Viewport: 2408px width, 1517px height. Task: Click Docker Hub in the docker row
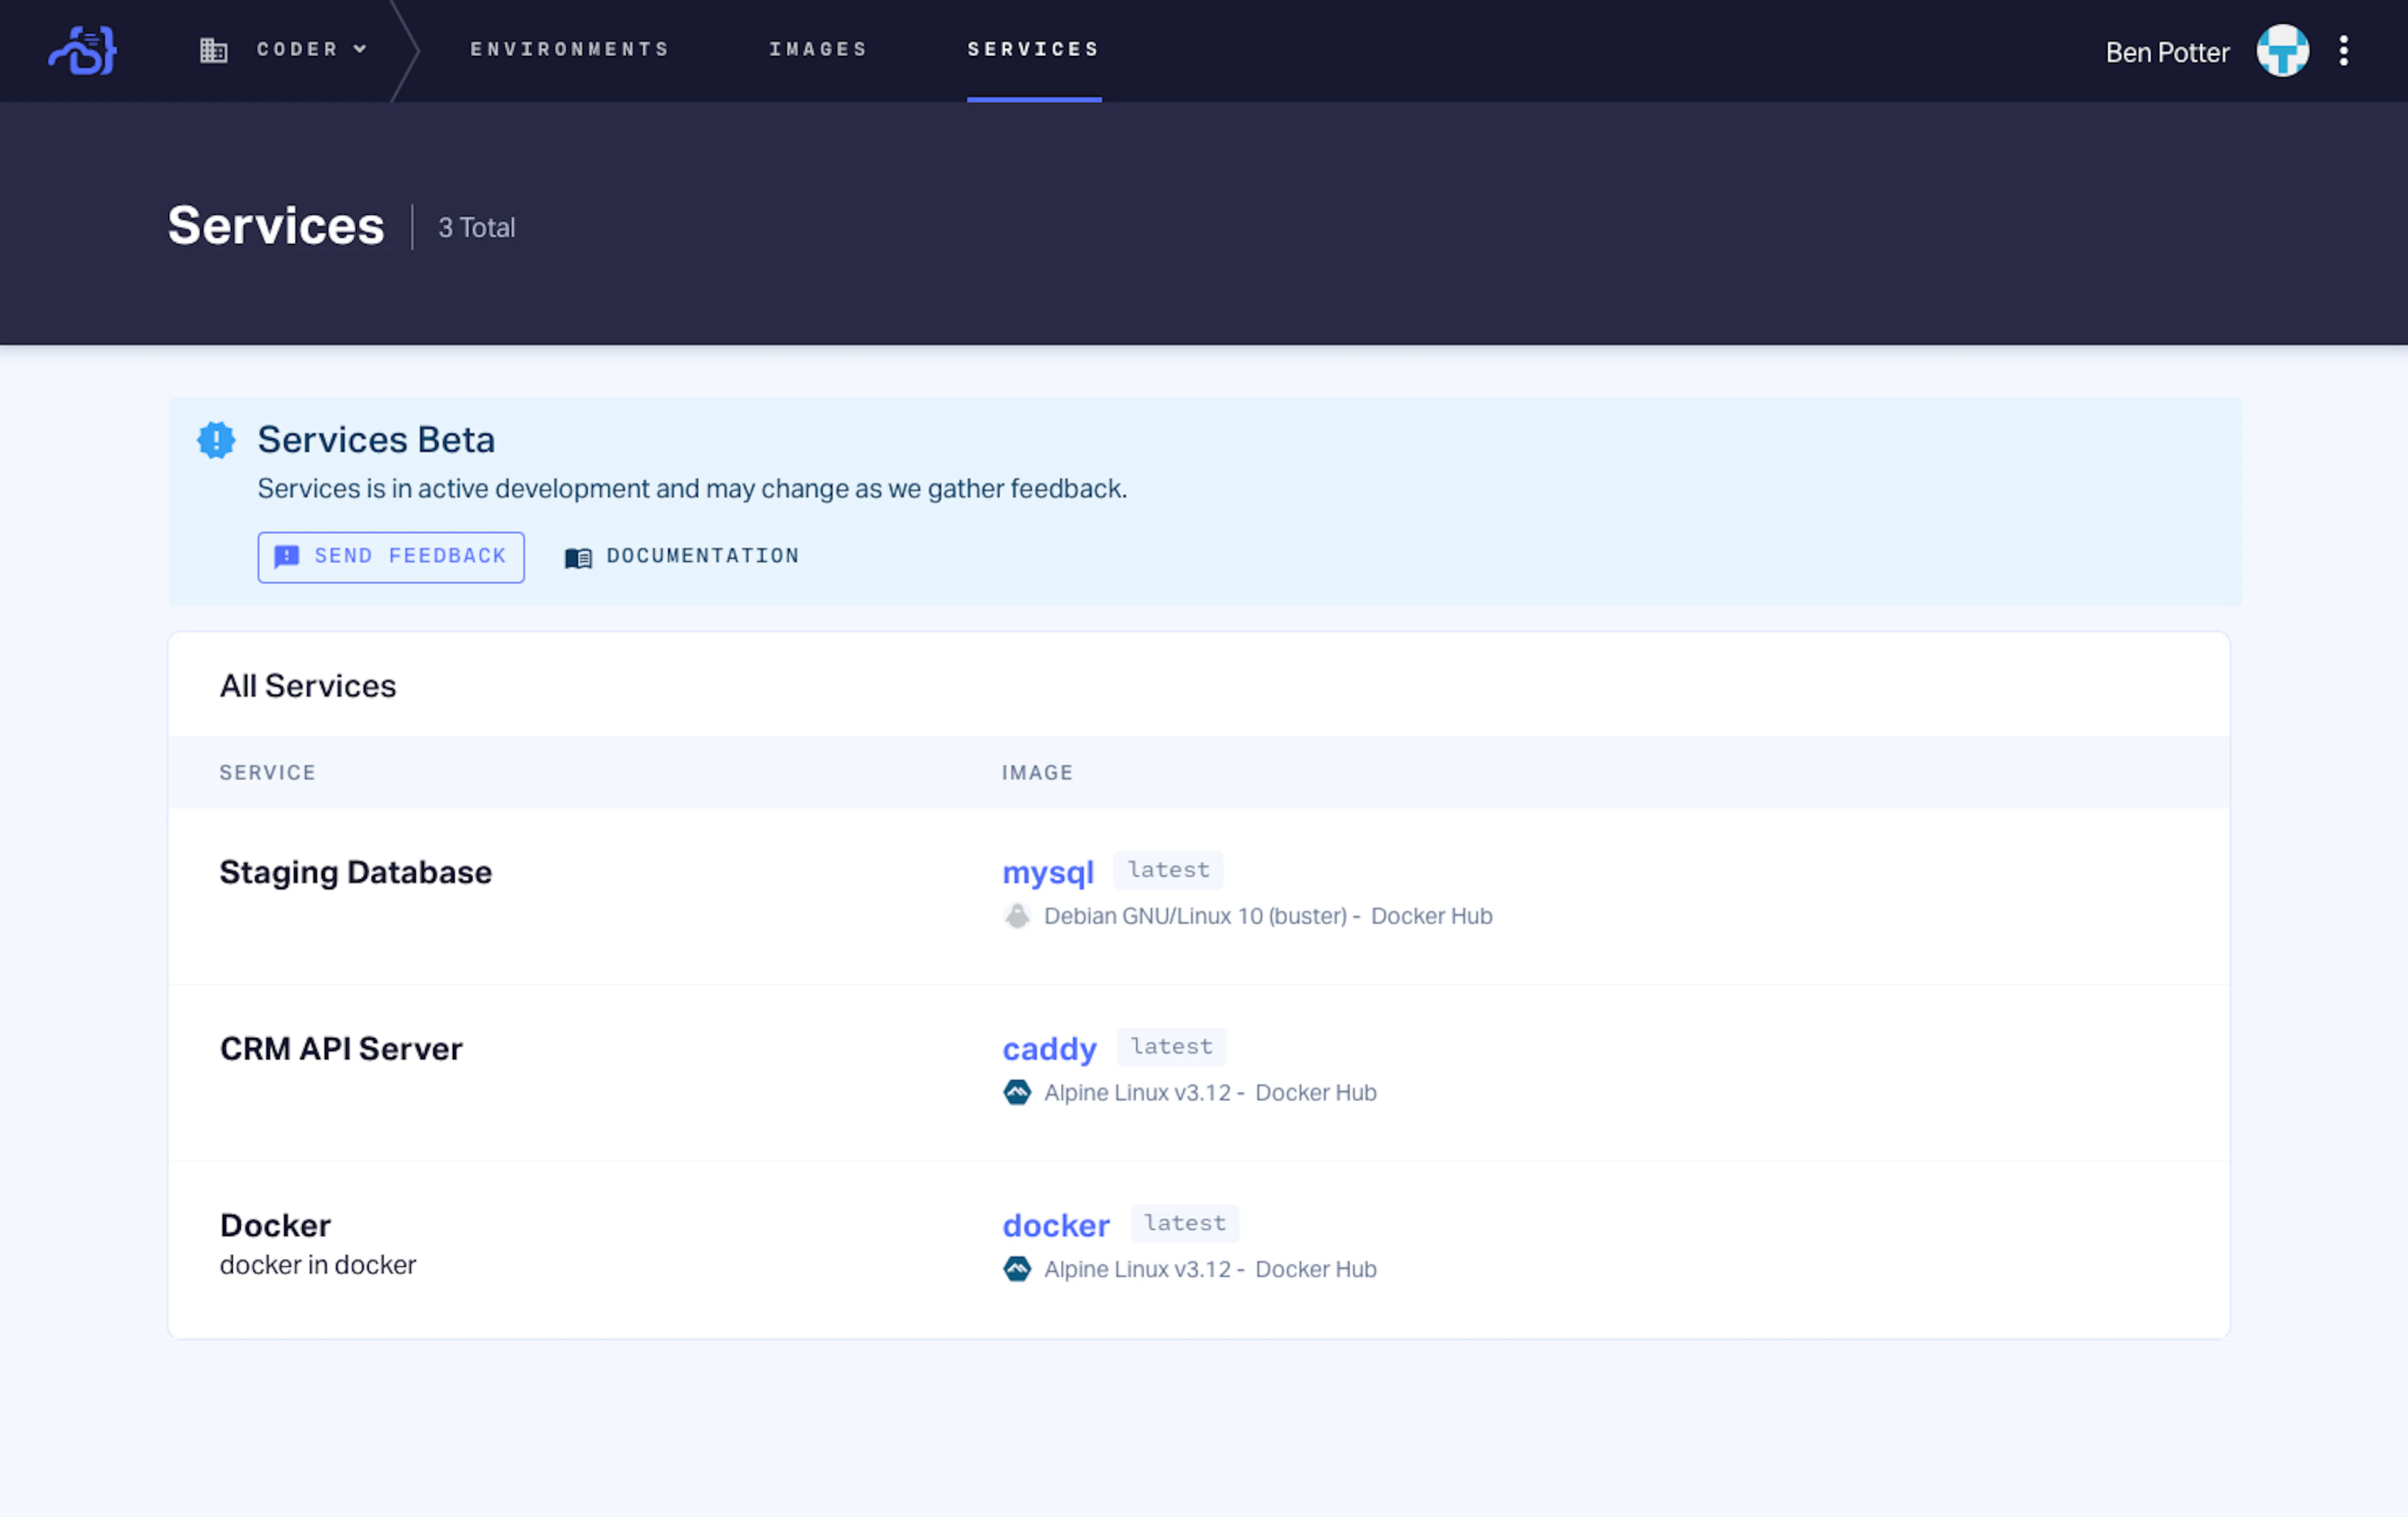click(x=1316, y=1269)
